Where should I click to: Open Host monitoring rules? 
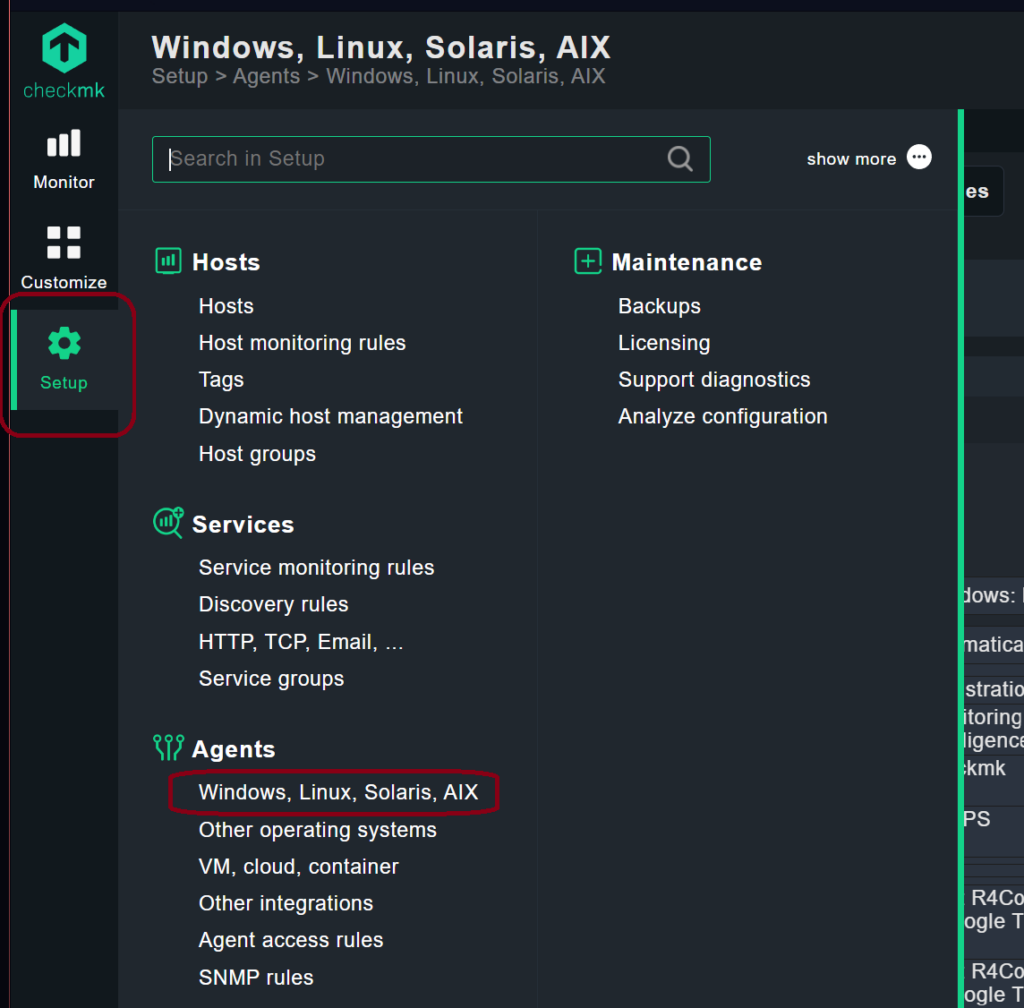302,343
